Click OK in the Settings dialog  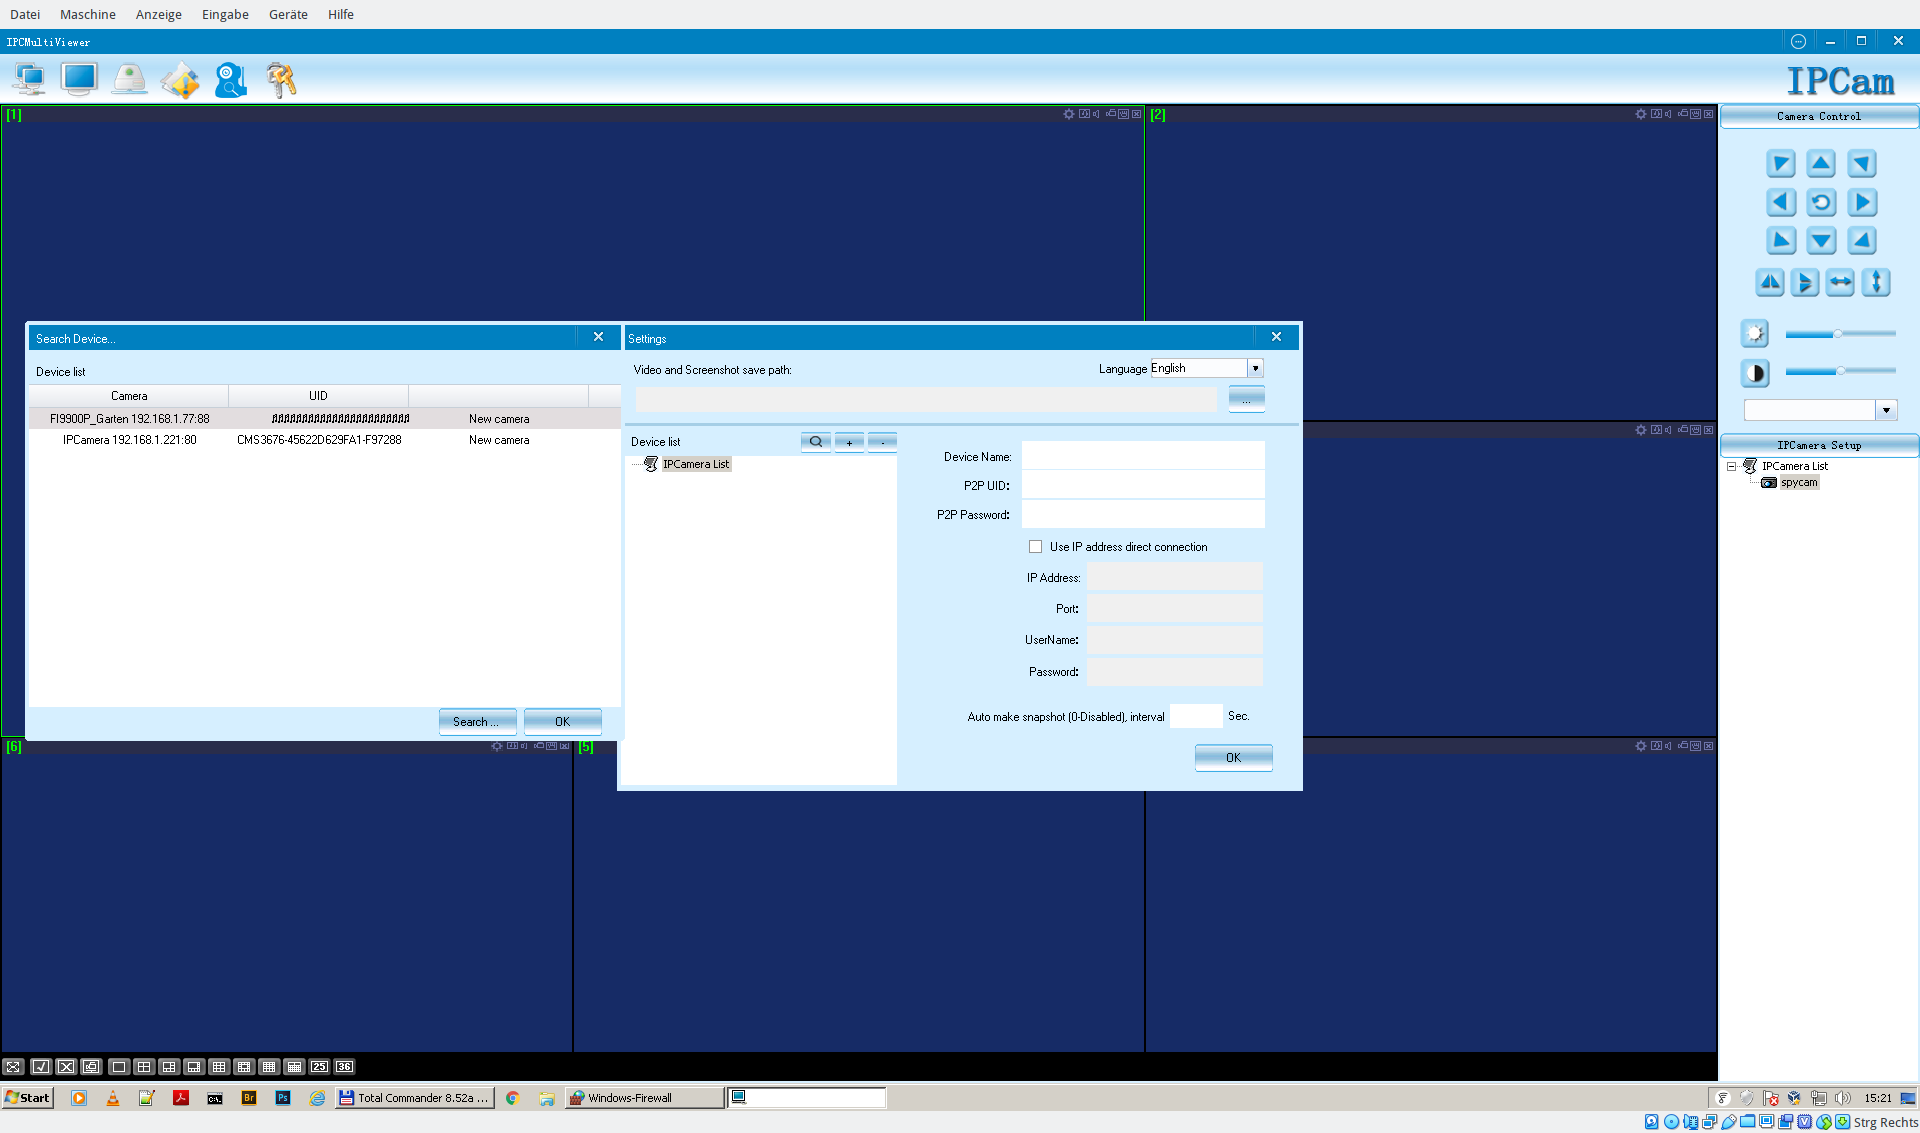click(x=1233, y=757)
